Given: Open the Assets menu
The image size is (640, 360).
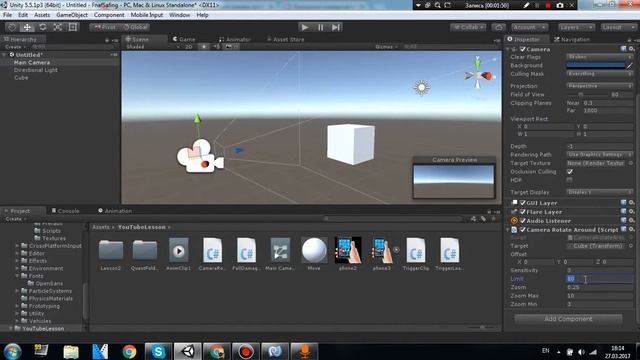Looking at the screenshot, I should pos(42,15).
